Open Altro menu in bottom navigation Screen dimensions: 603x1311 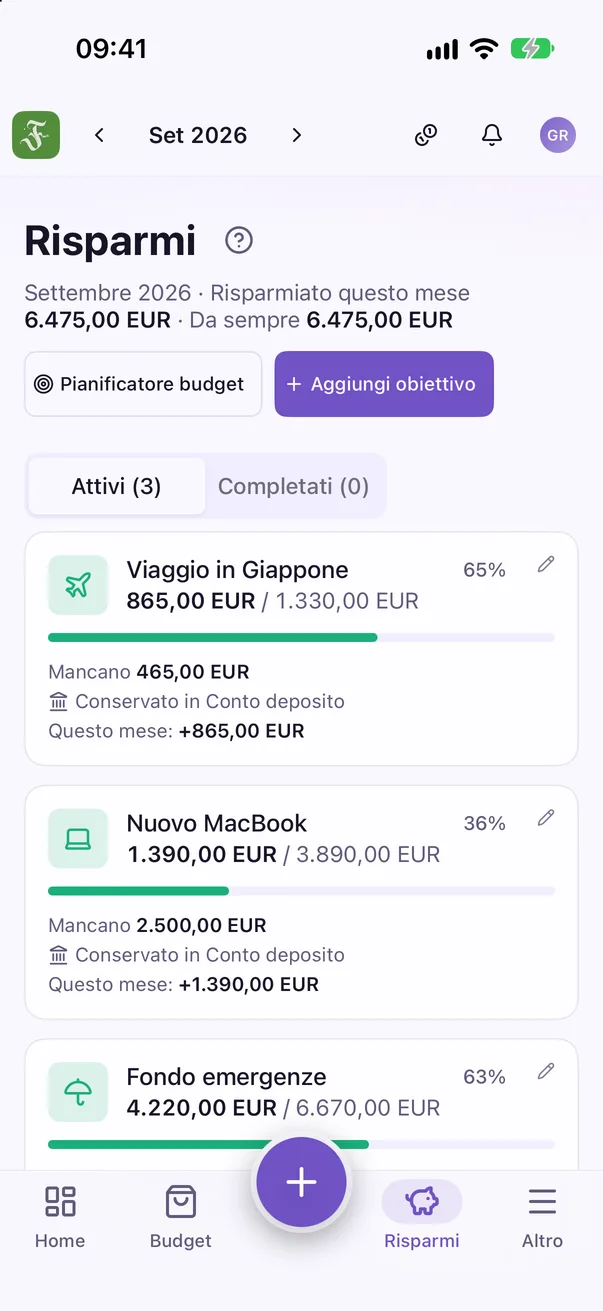click(542, 1216)
